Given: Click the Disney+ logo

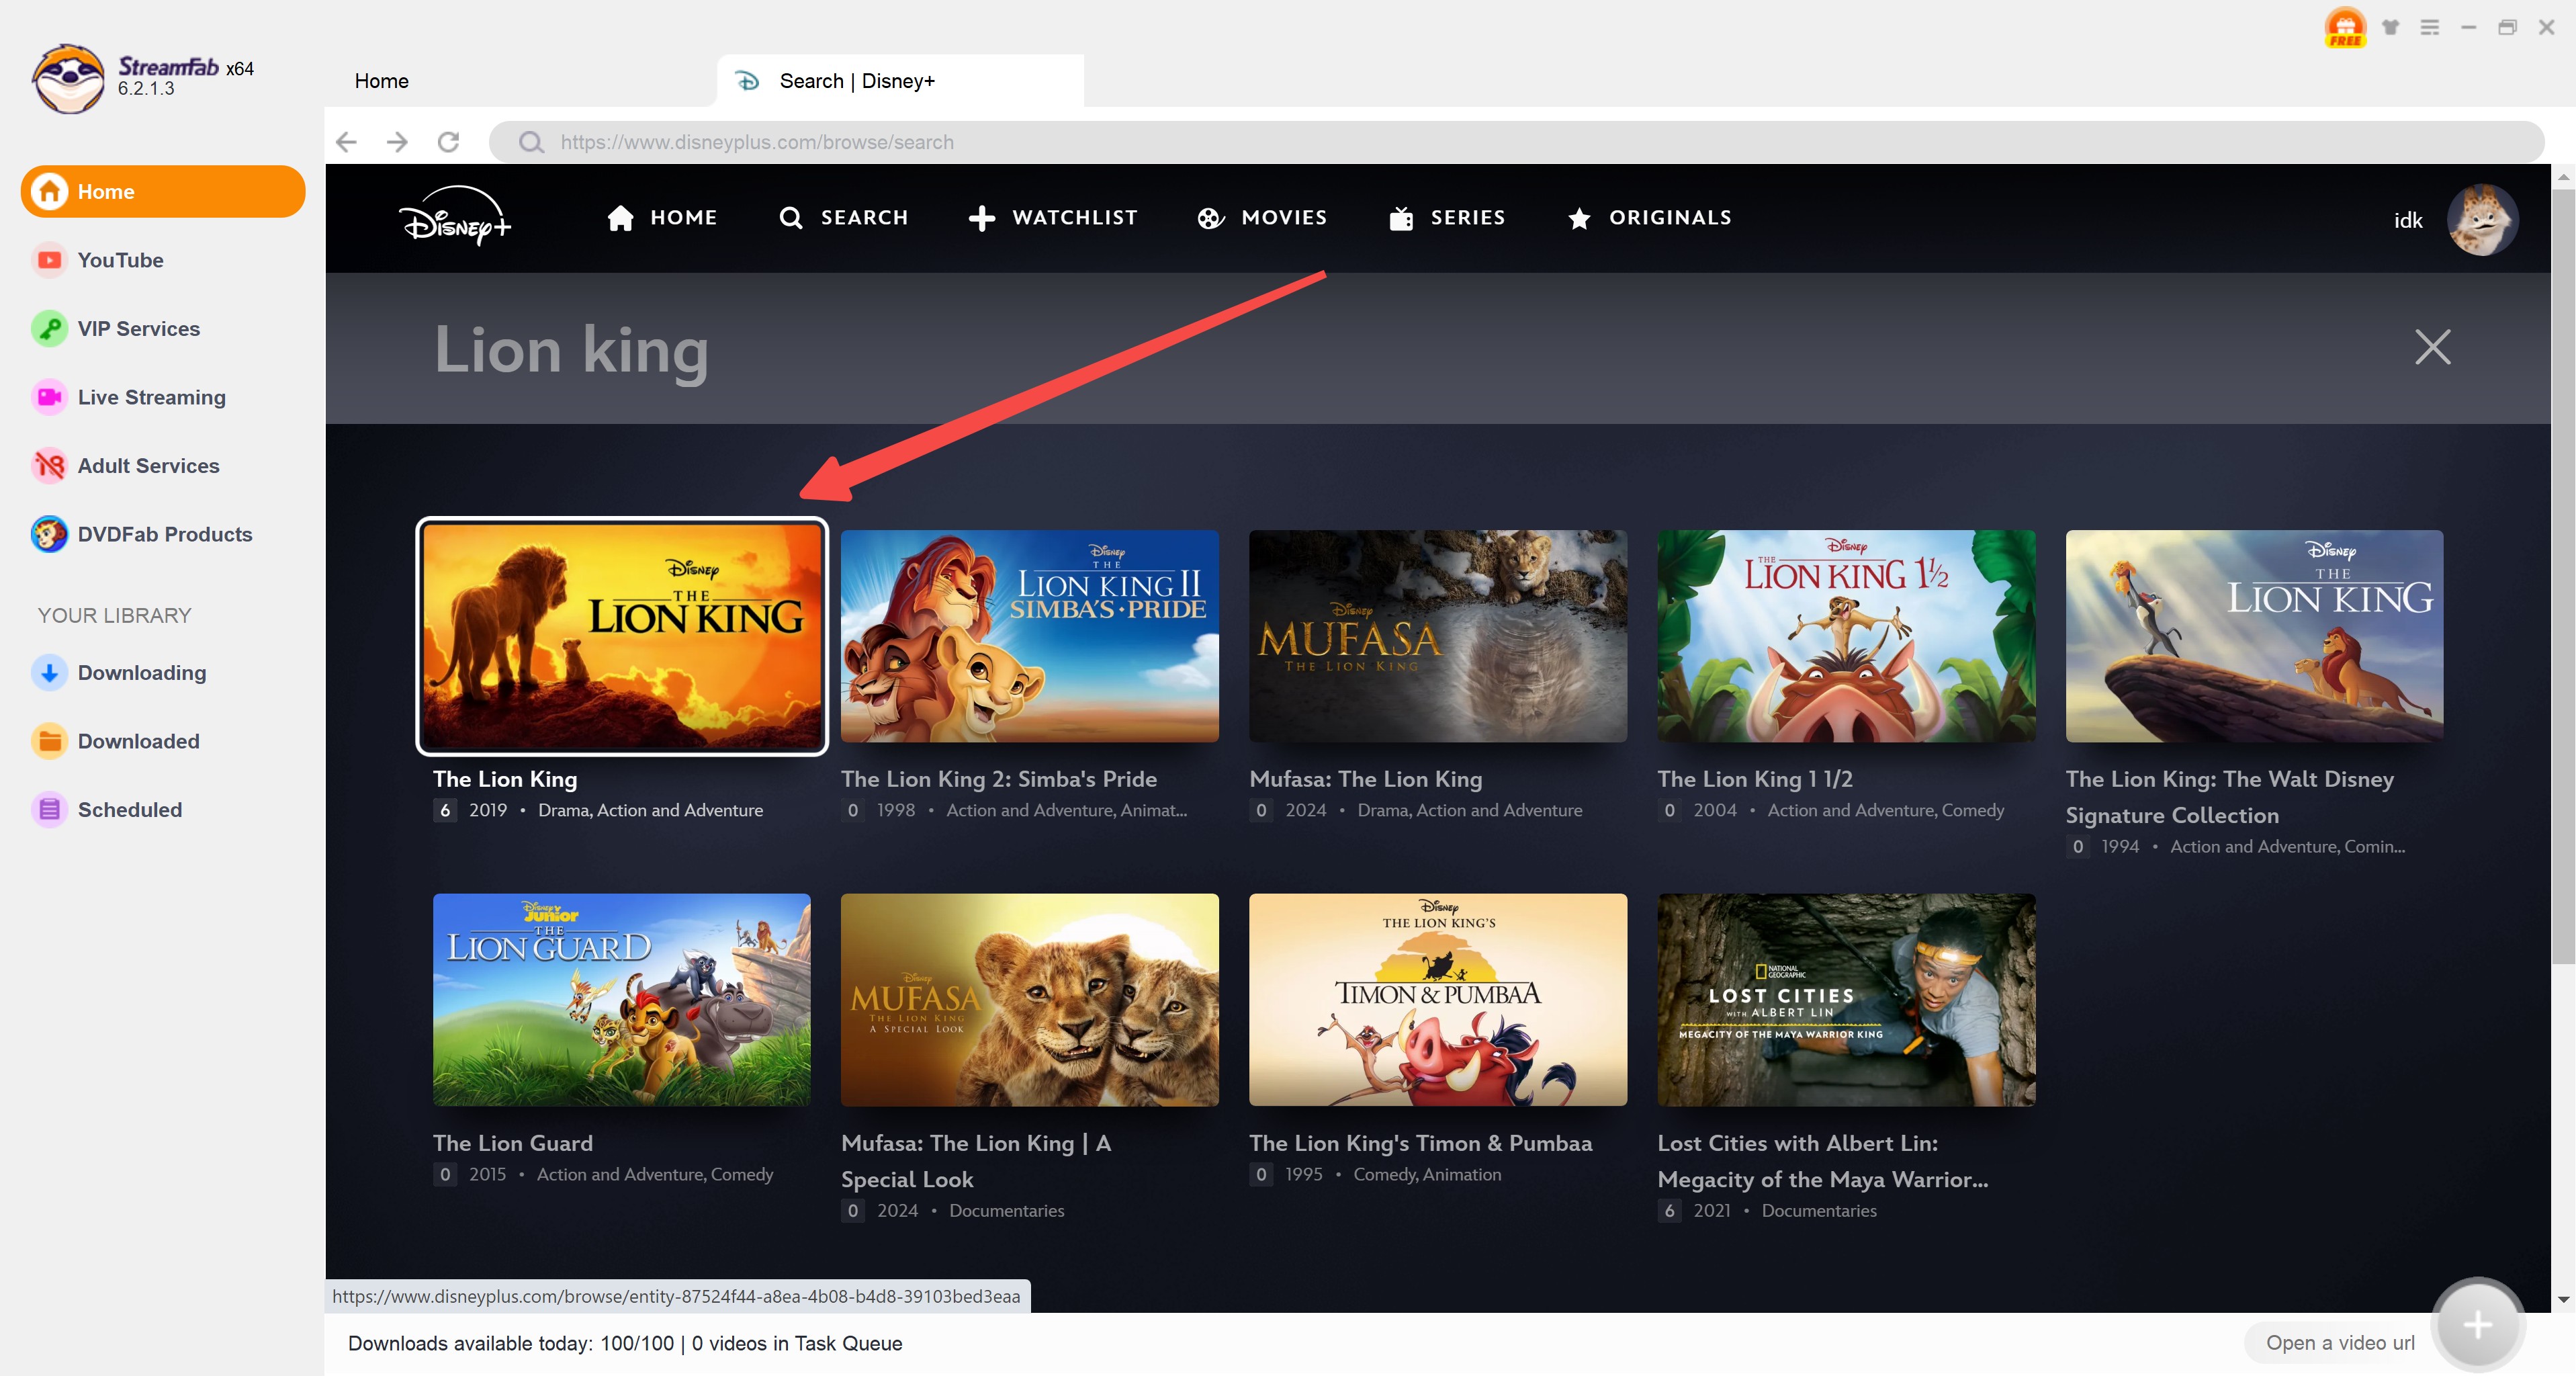Looking at the screenshot, I should (455, 217).
